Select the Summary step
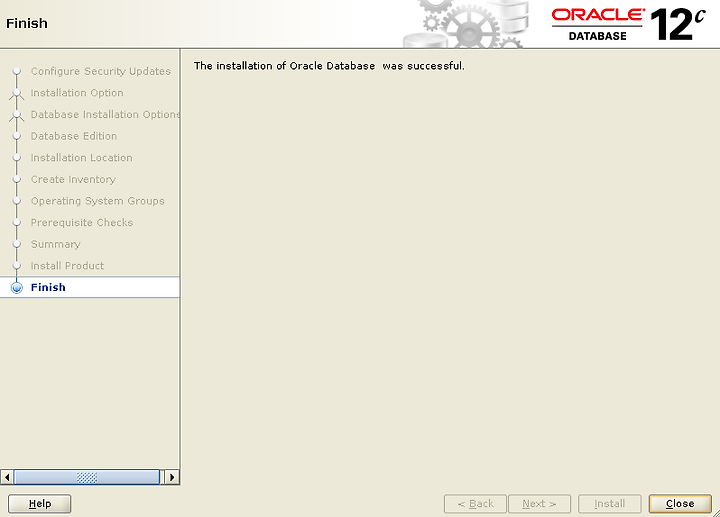 56,244
